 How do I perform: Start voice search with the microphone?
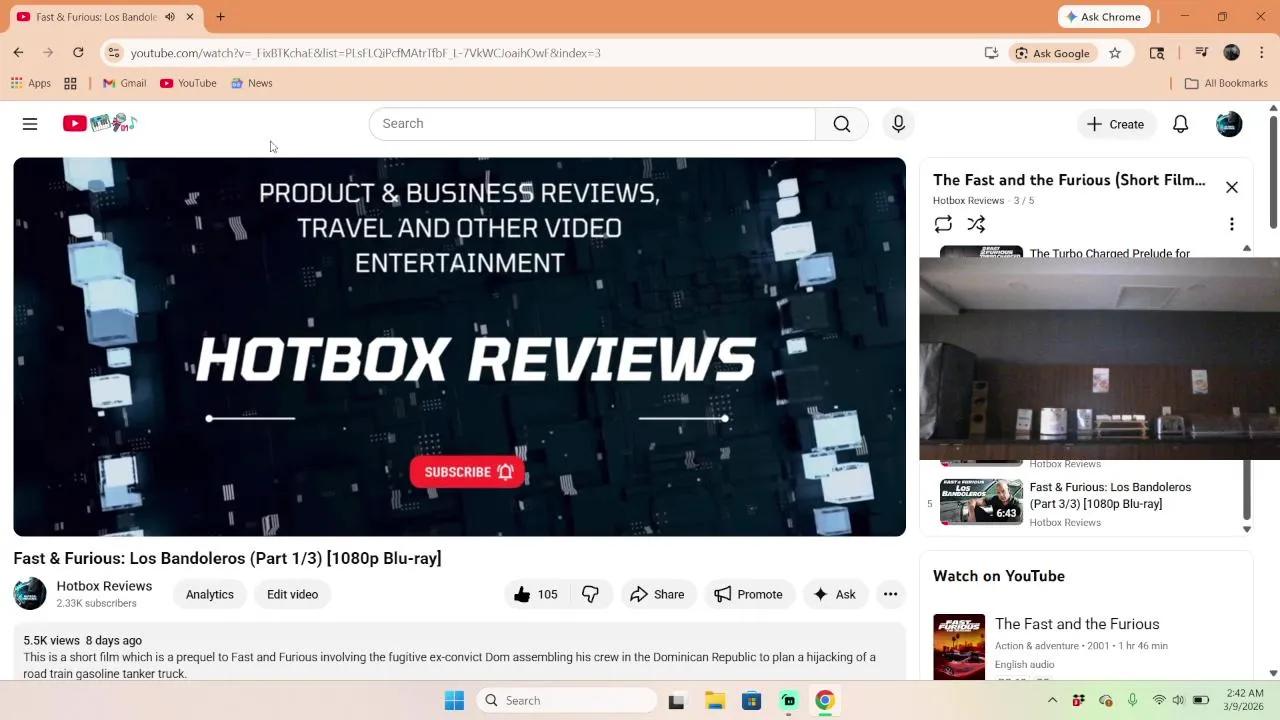coord(898,124)
